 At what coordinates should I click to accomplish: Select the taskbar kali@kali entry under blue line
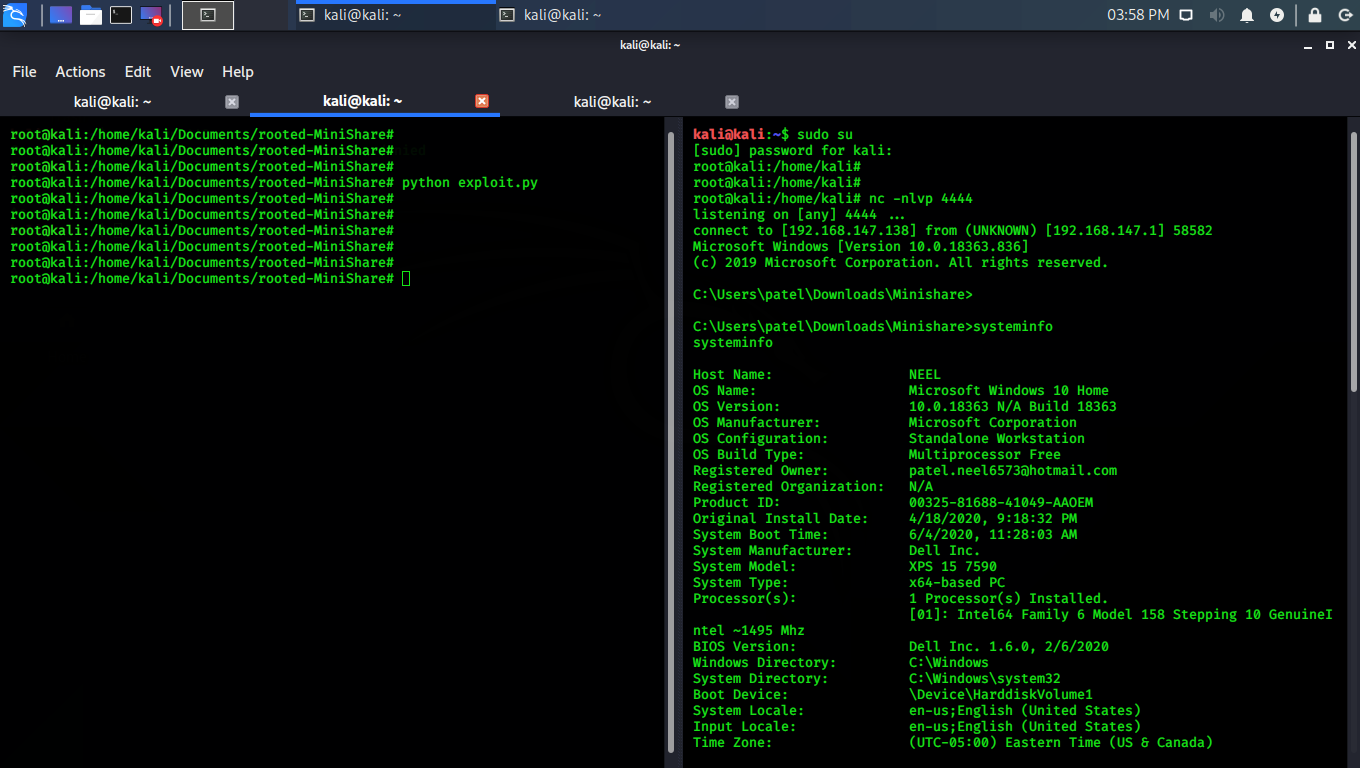[x=395, y=15]
